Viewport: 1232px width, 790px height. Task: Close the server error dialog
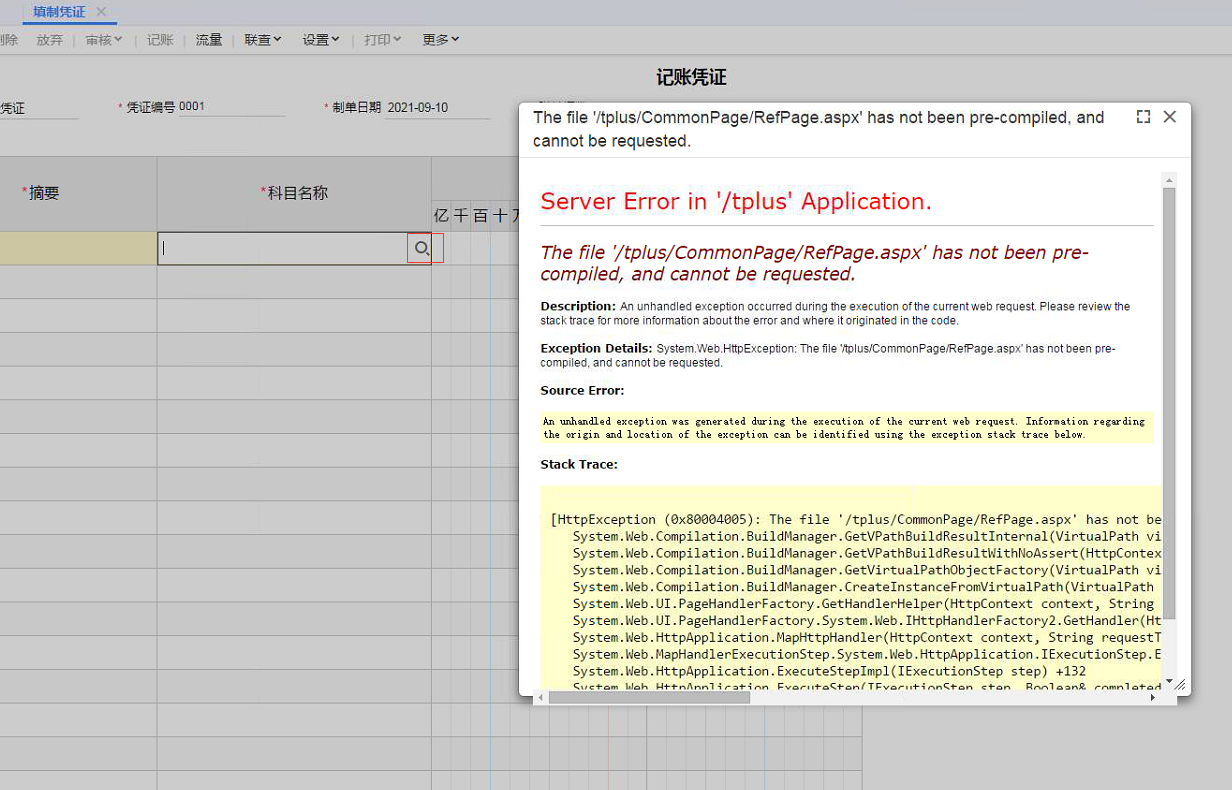[1170, 117]
